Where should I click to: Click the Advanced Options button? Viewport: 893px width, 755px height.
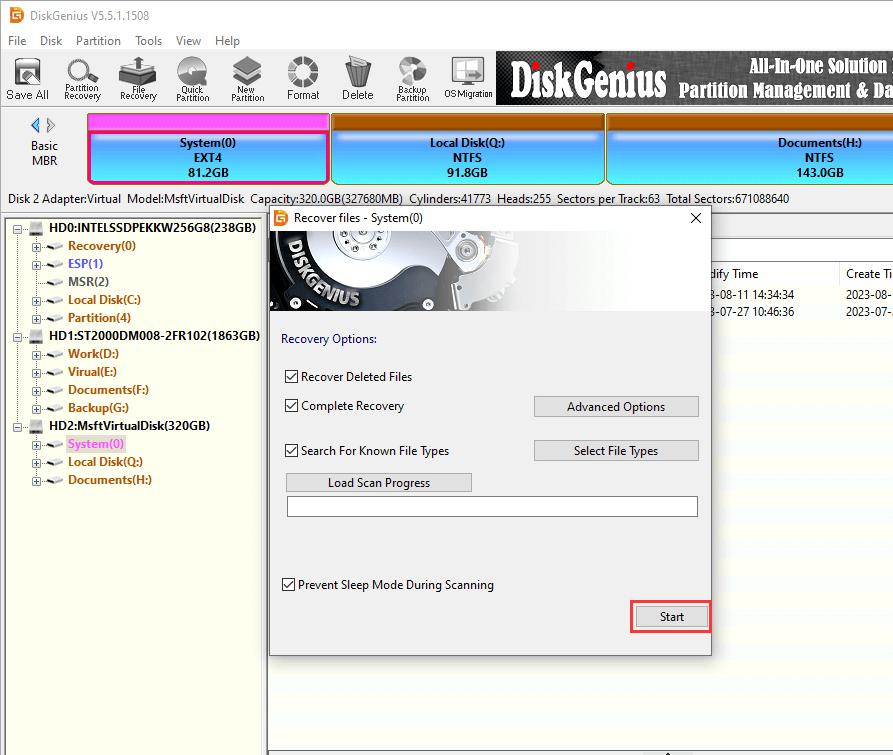tap(616, 407)
